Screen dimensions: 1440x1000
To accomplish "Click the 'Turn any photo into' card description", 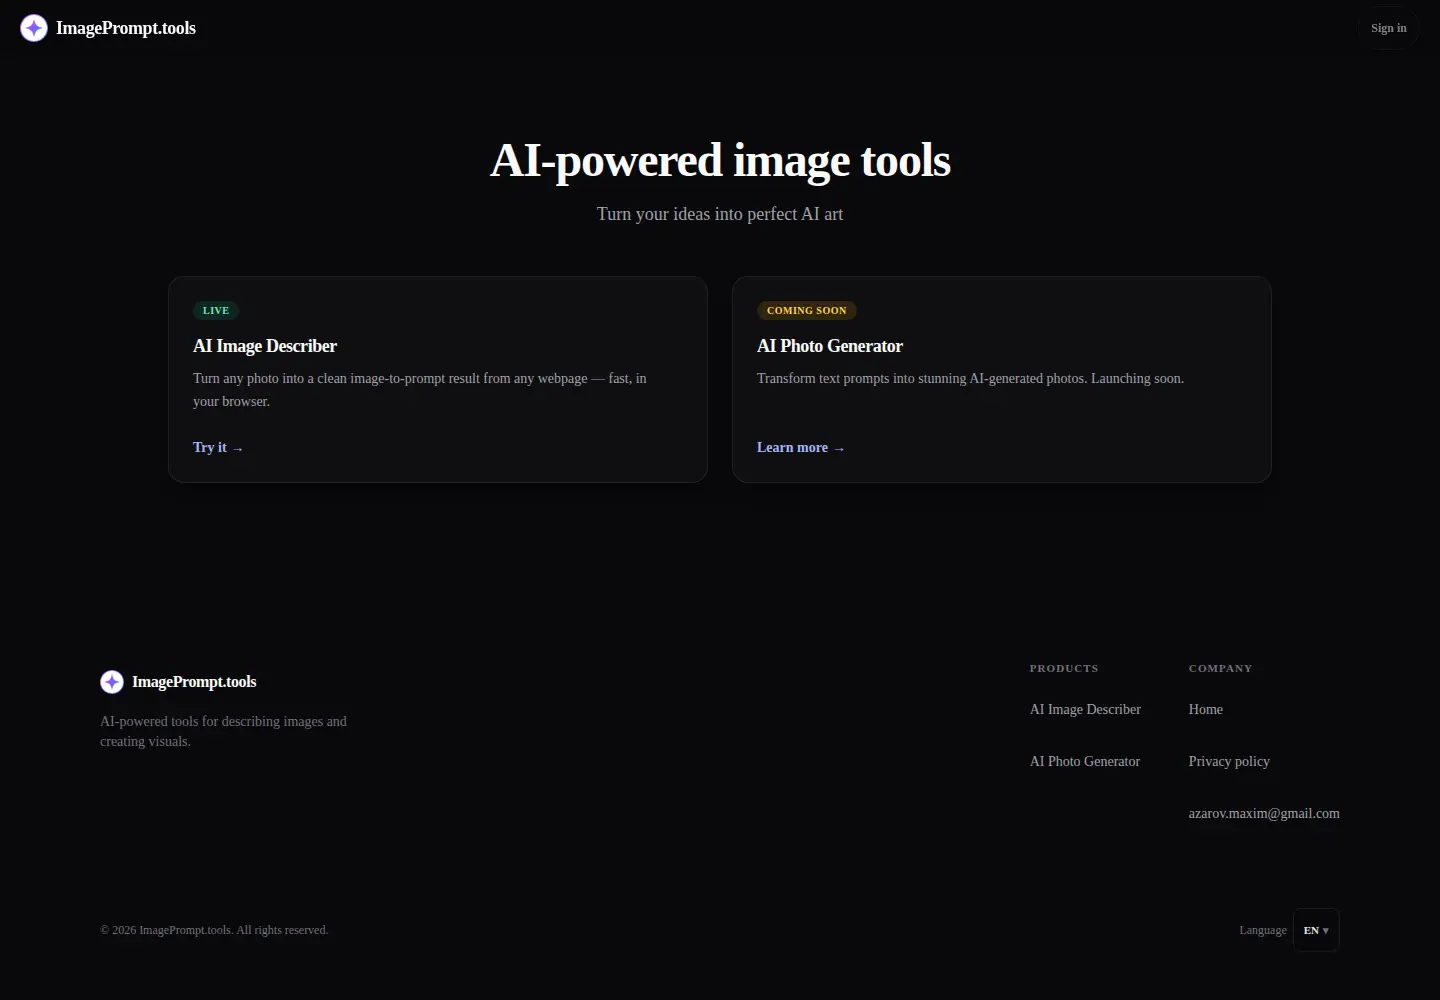I will [420, 390].
